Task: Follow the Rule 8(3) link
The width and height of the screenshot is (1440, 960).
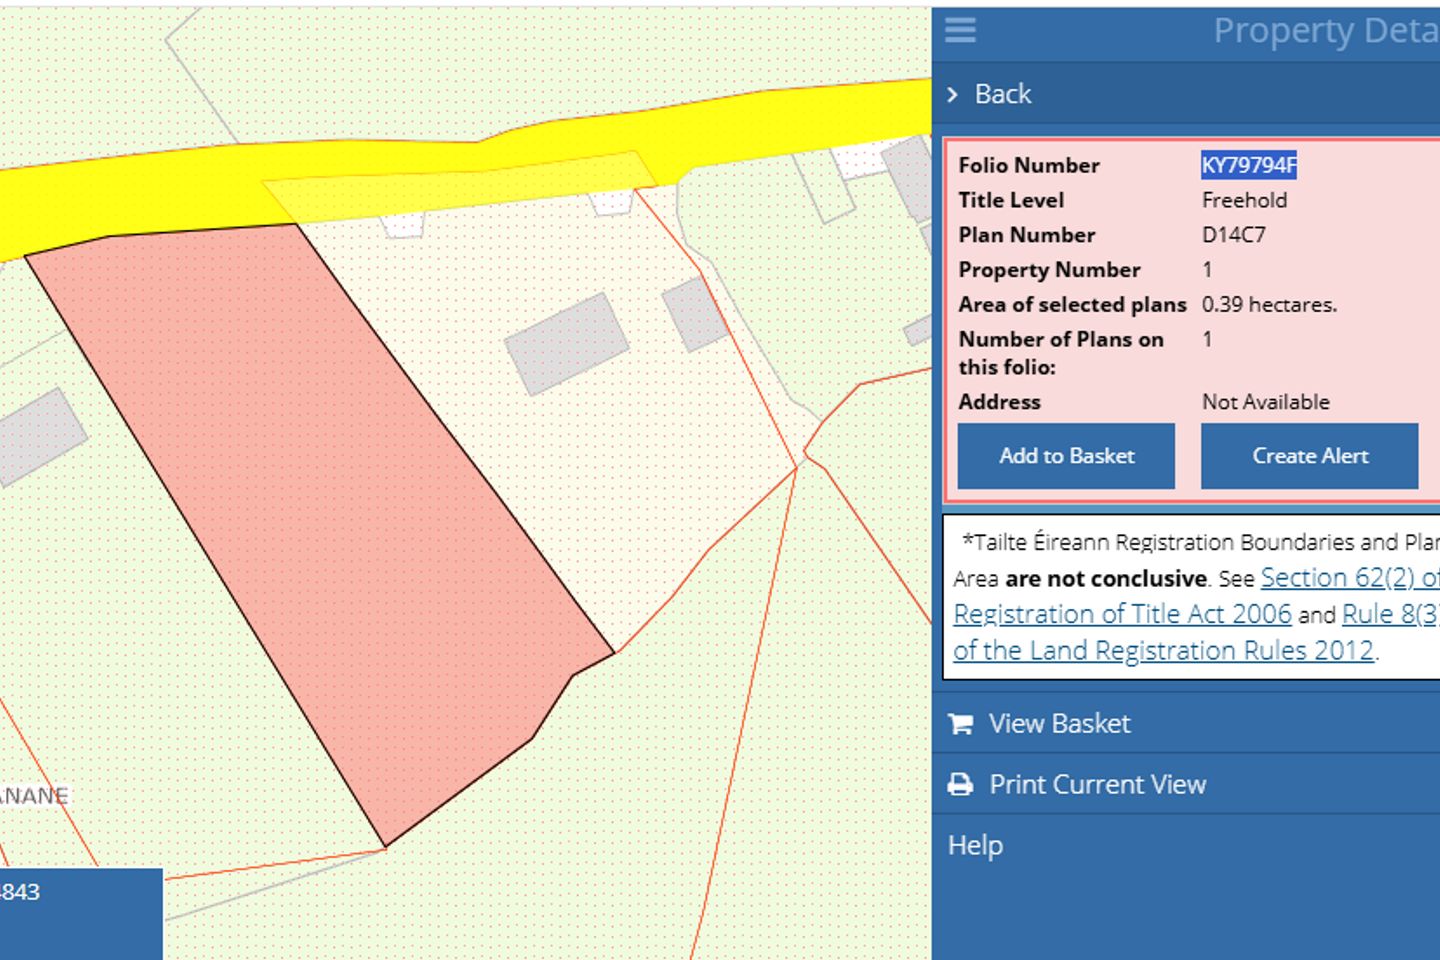Action: click(x=1390, y=614)
